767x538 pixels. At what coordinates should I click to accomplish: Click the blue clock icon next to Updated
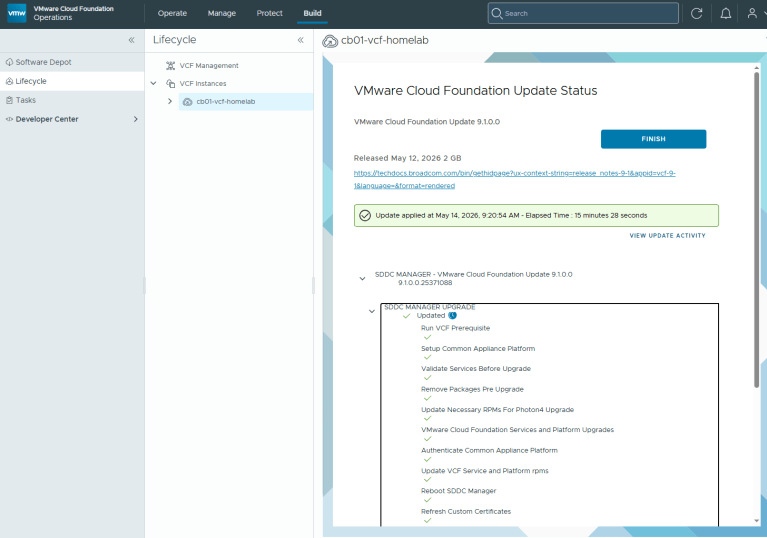coord(452,315)
